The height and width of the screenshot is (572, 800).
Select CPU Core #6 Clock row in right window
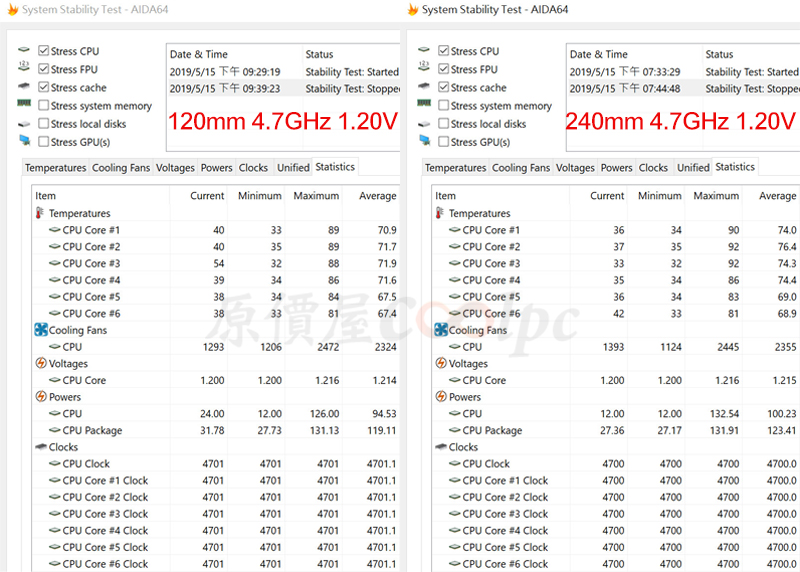615,564
